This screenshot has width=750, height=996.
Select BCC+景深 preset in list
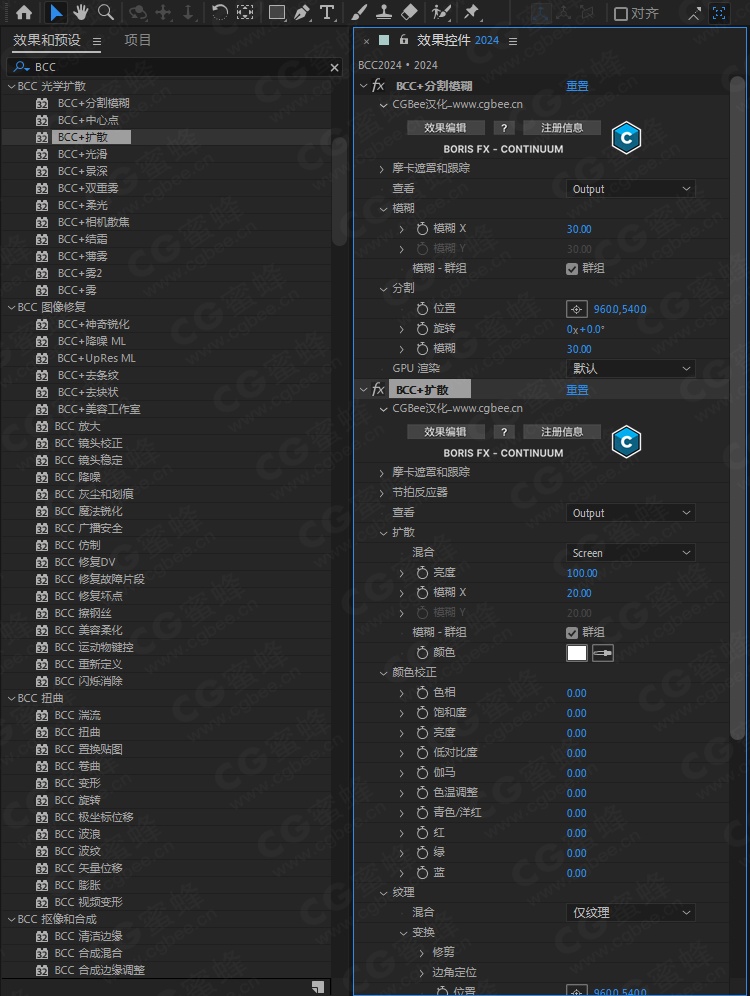(83, 171)
